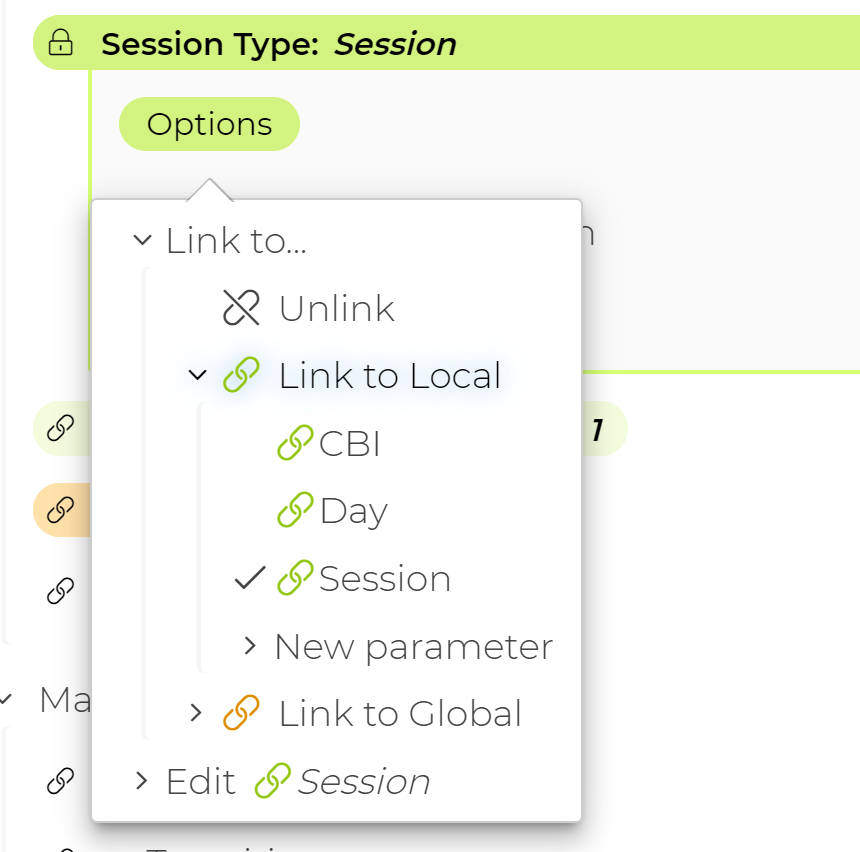
Task: Choose CBI under Link to Local
Action: 349,442
